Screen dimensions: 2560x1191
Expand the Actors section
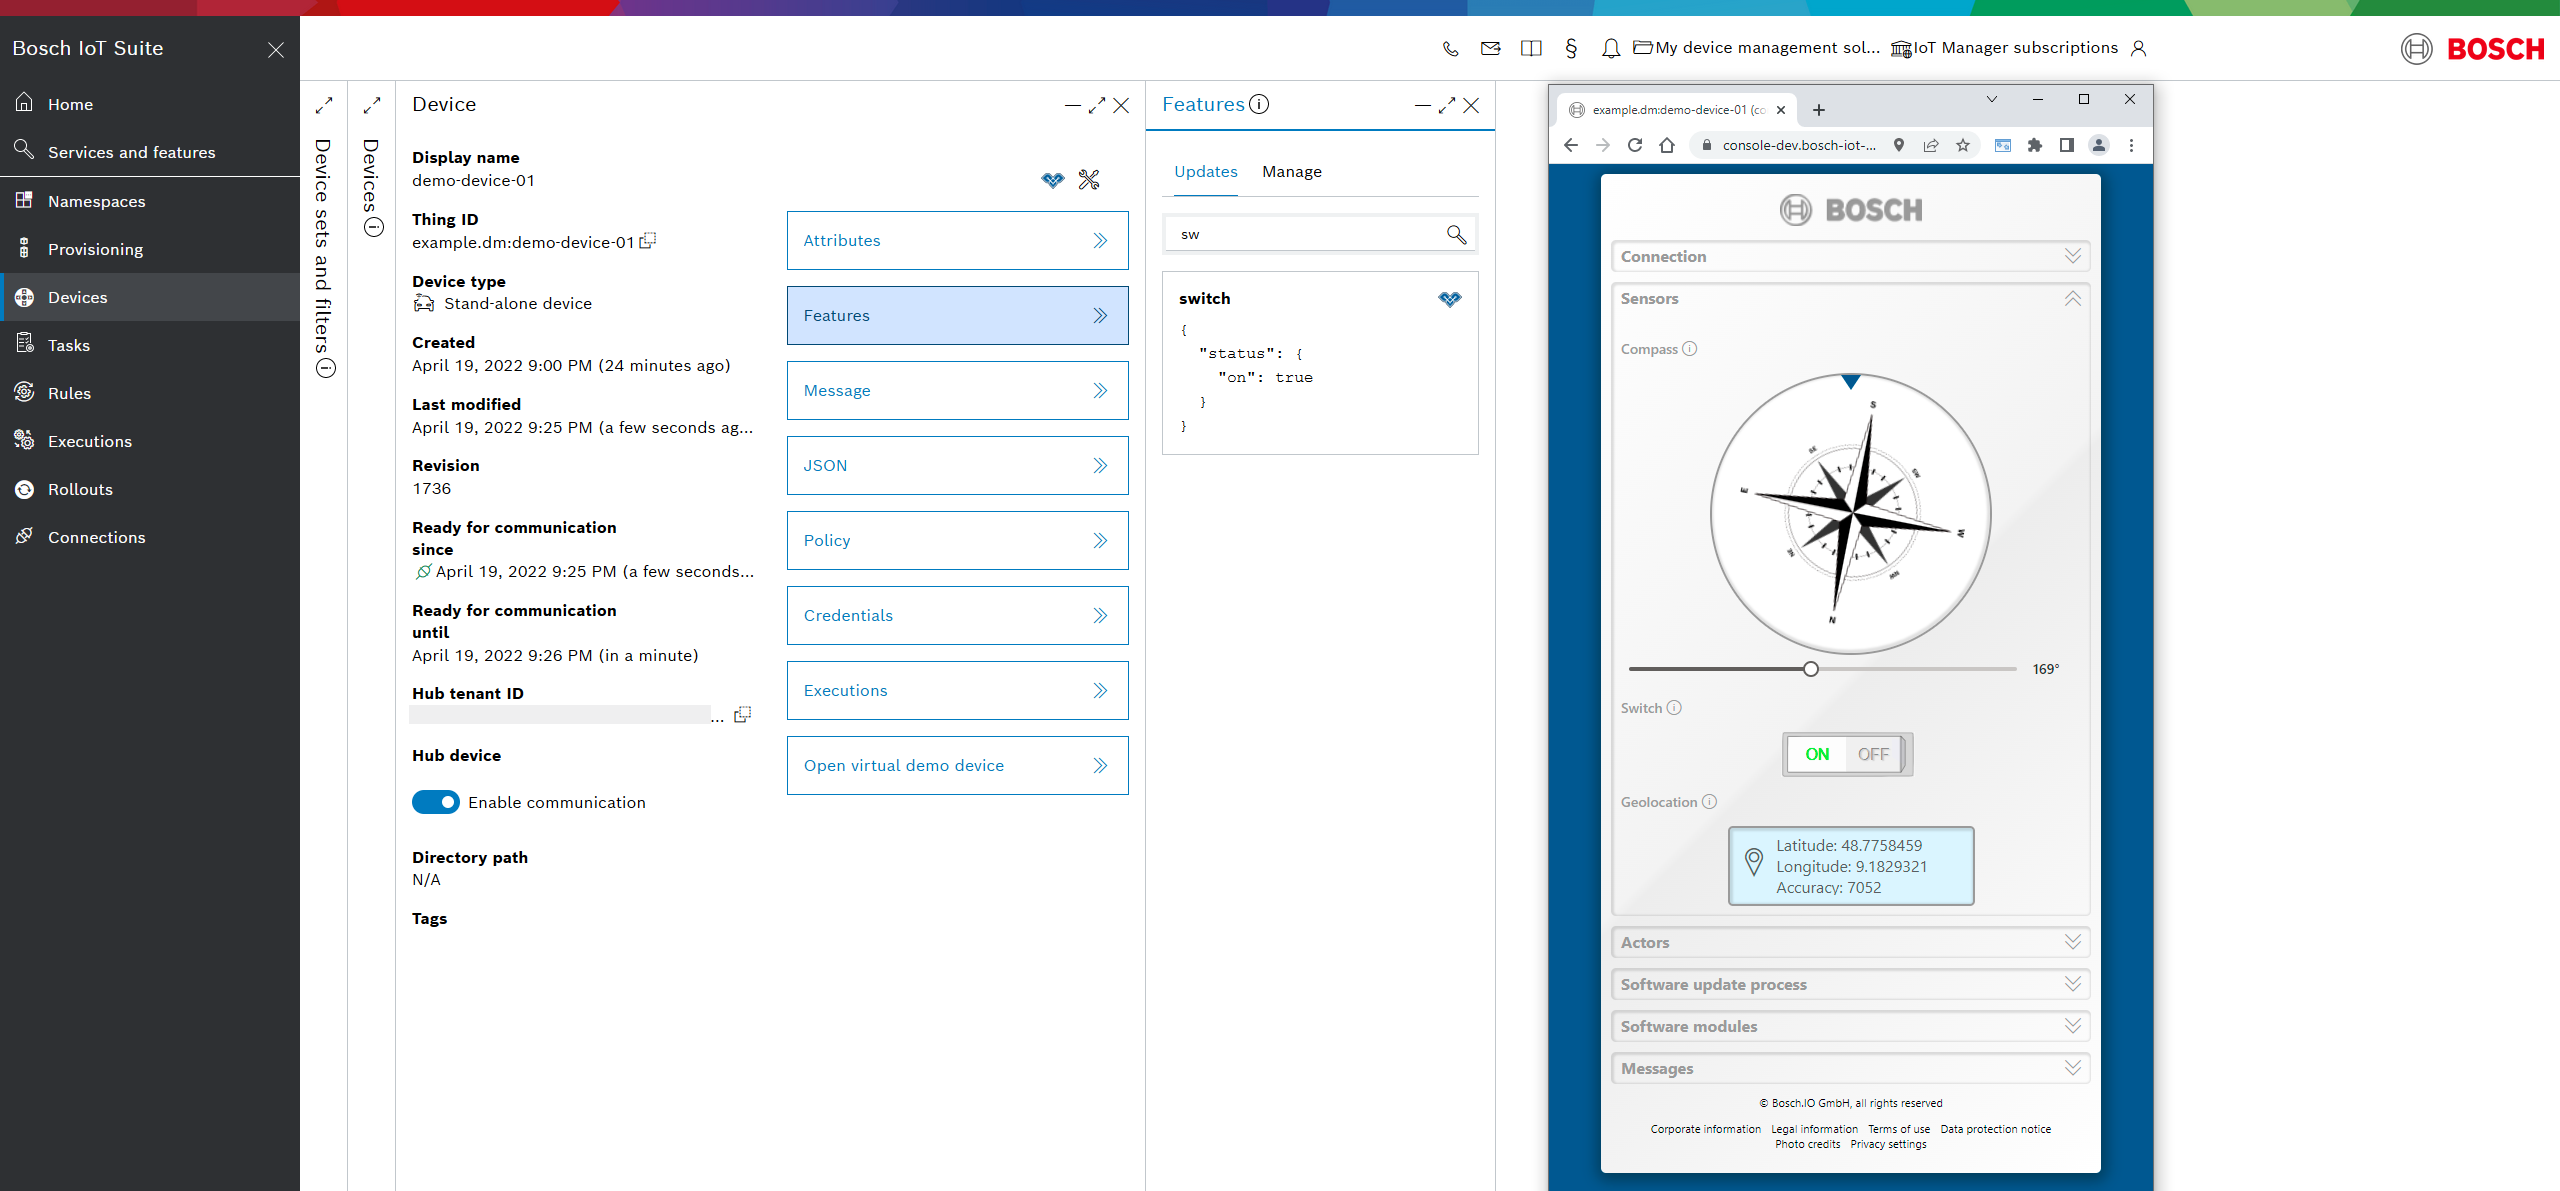point(1850,942)
